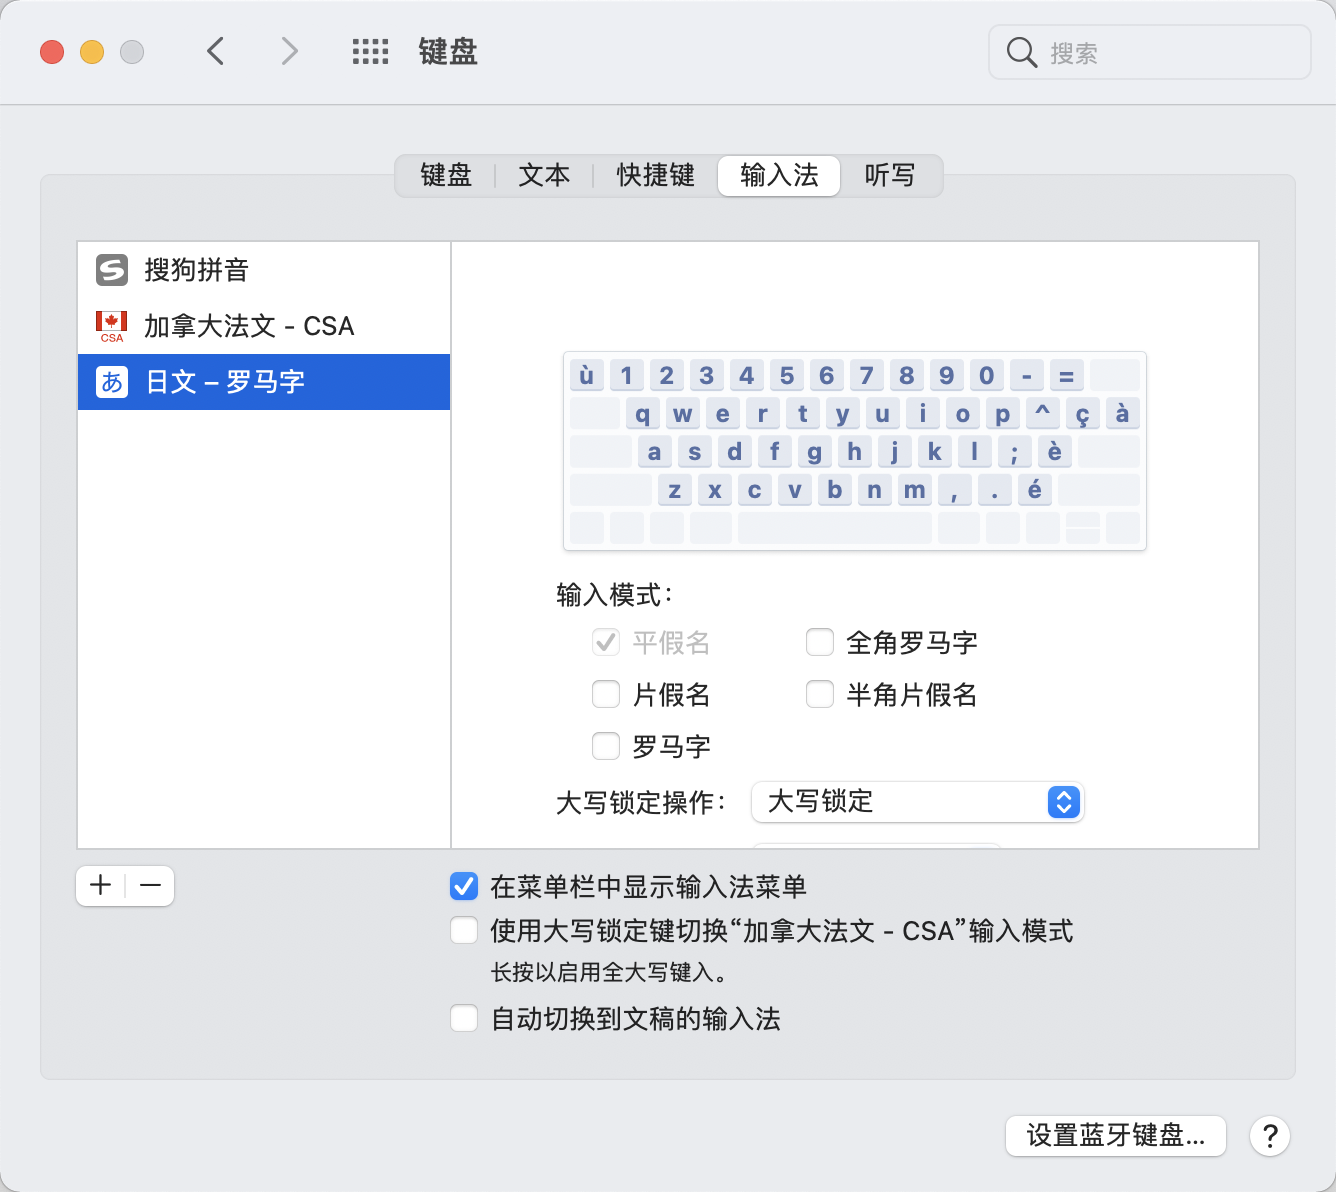Viewport: 1336px width, 1192px height.
Task: Enable the 全角罗马字 checkbox
Action: tap(820, 642)
